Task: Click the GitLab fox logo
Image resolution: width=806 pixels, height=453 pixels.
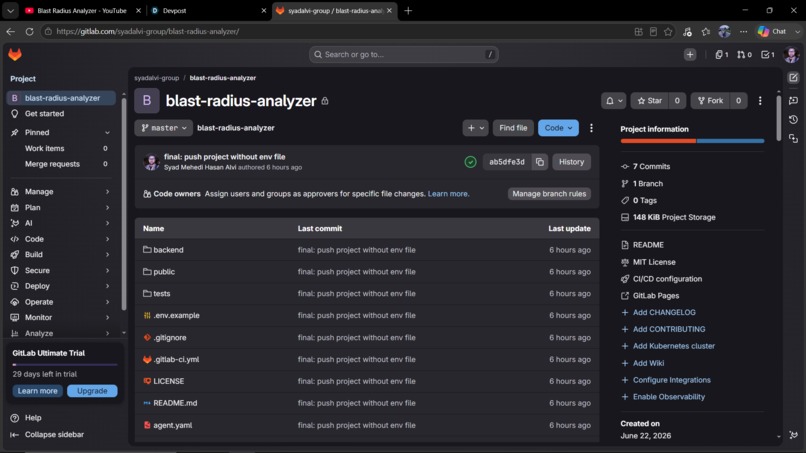Action: [15, 54]
